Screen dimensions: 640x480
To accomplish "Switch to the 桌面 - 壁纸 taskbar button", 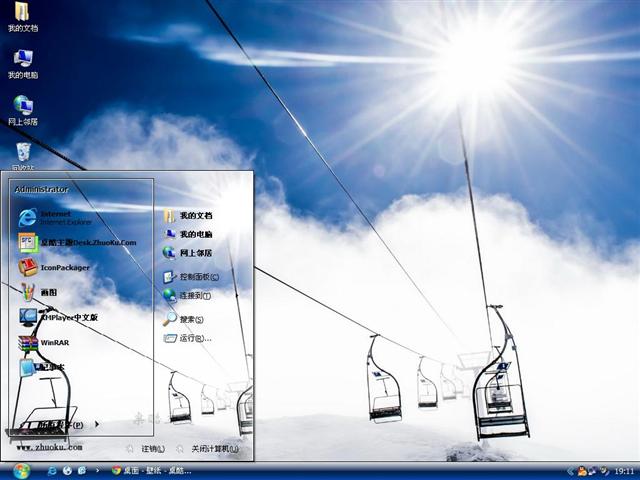I will click(x=152, y=471).
